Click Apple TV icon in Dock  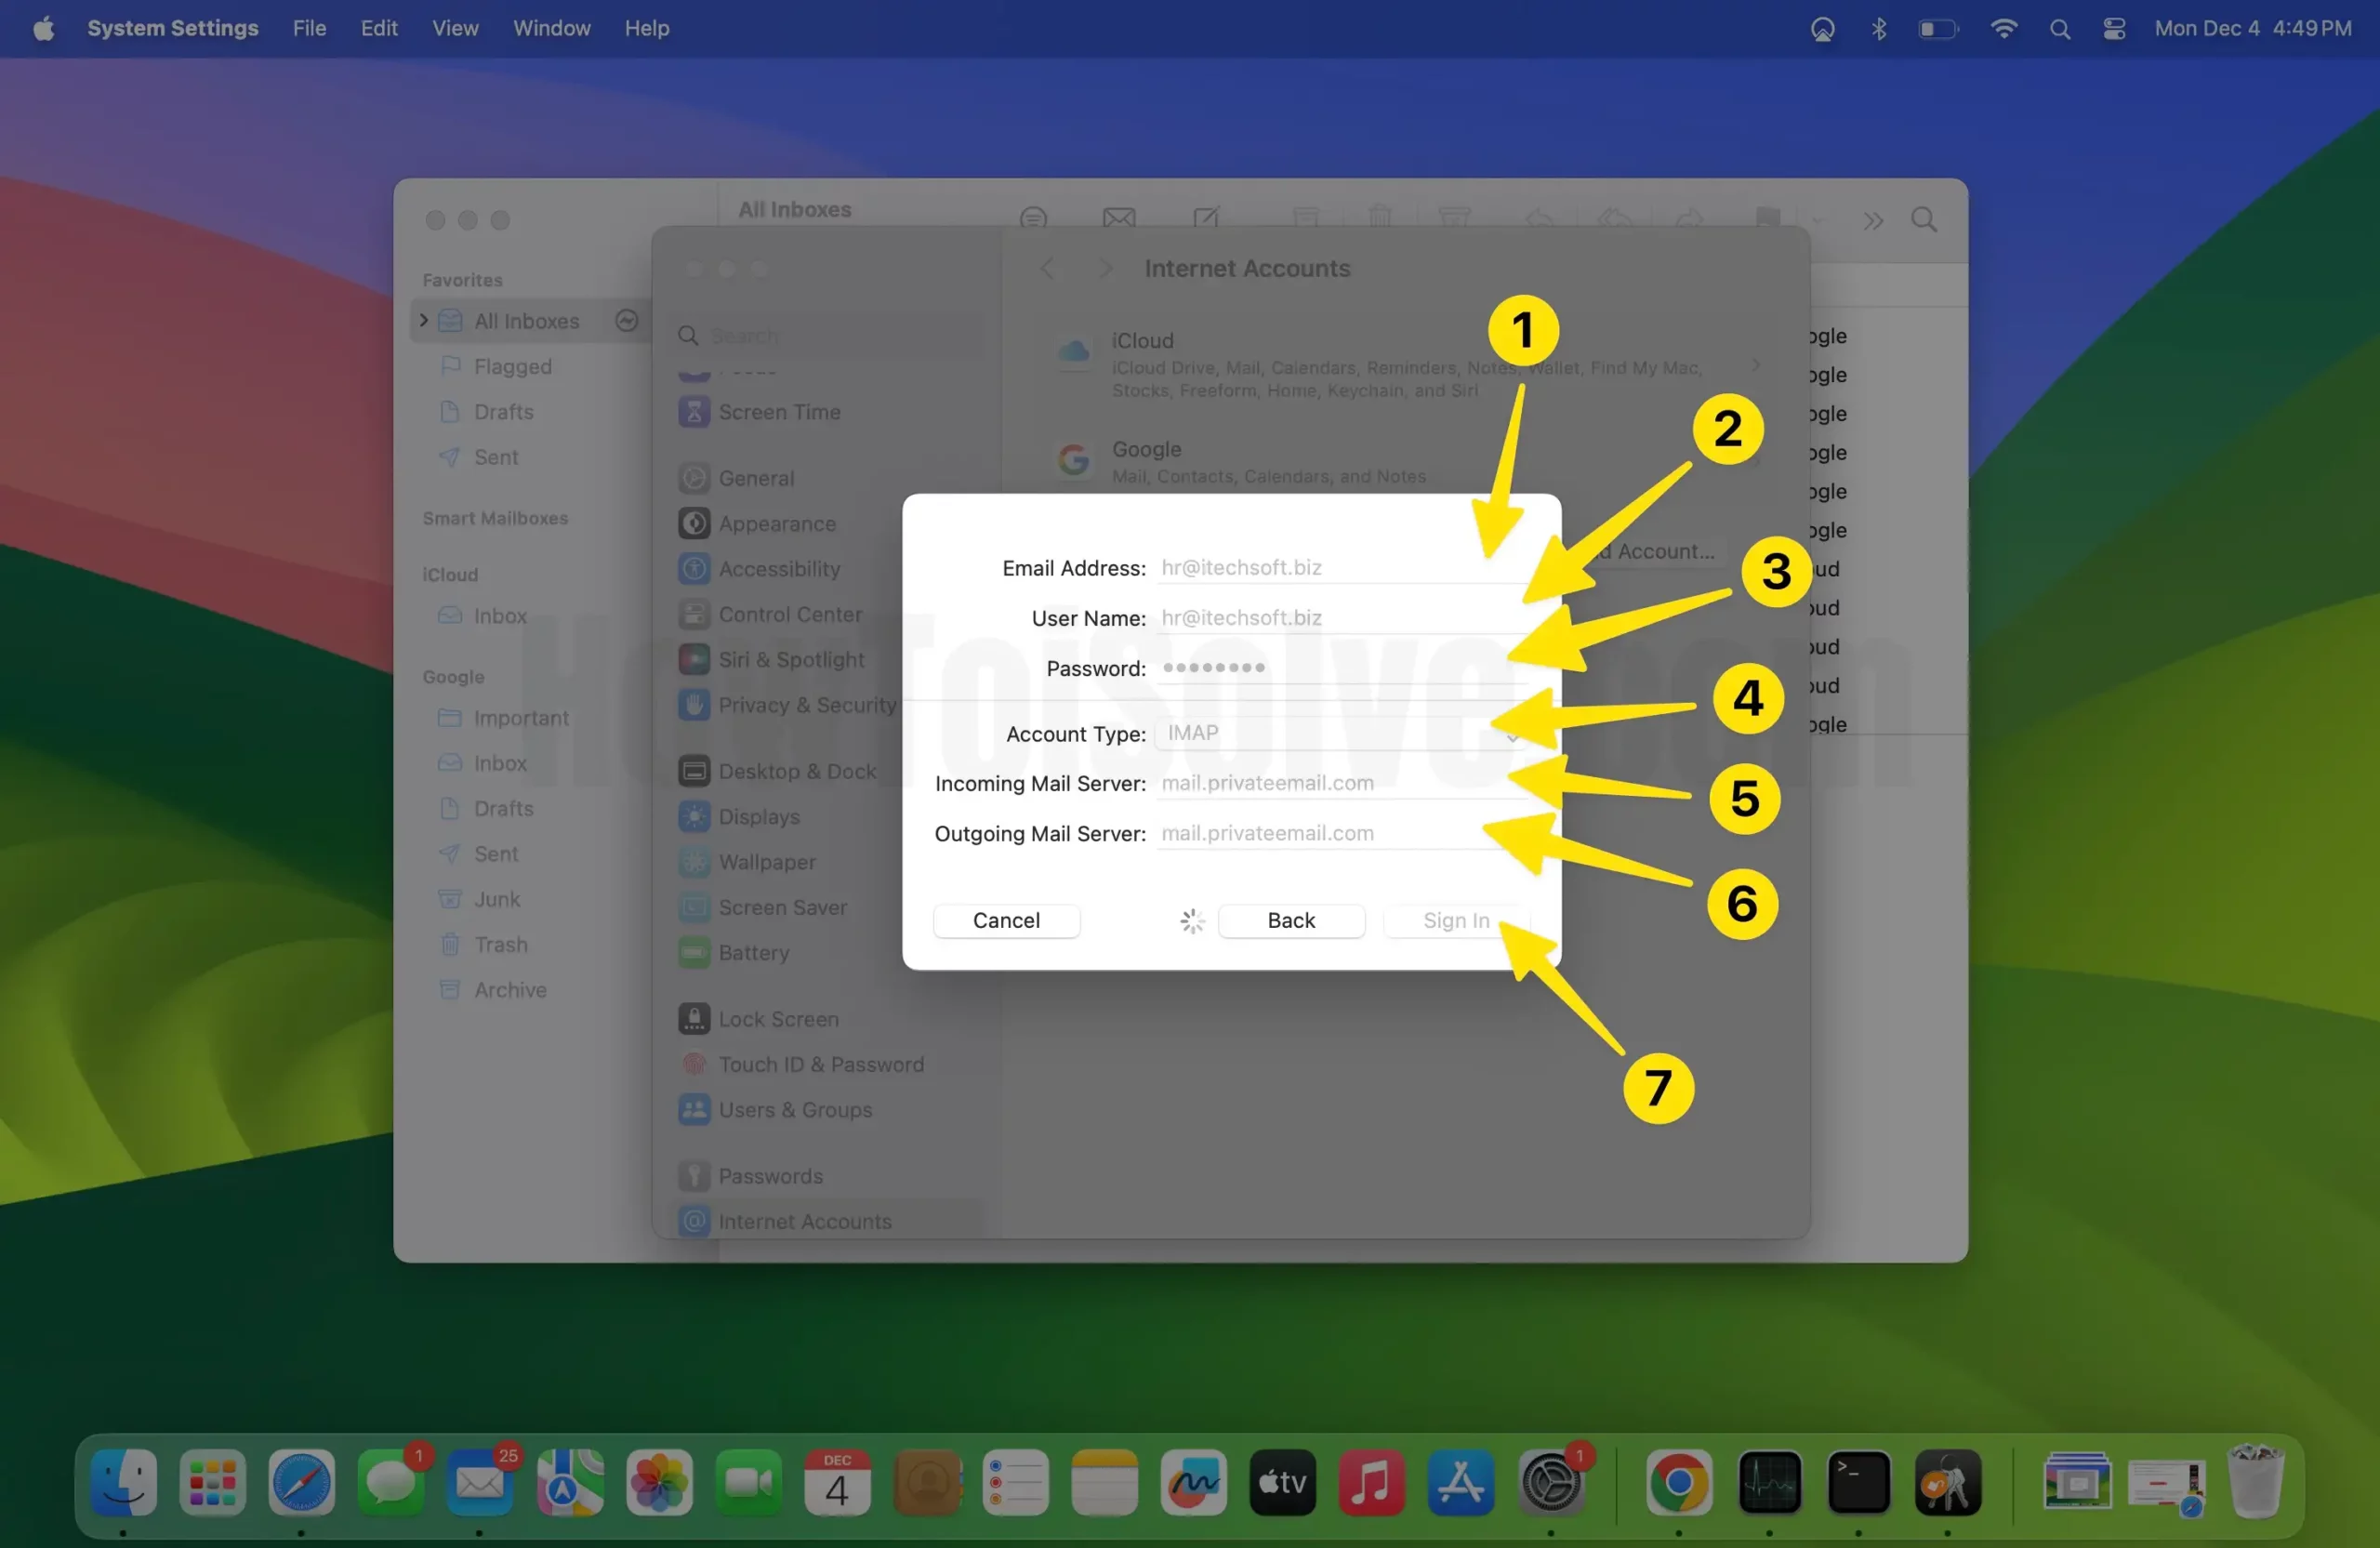pyautogui.click(x=1282, y=1481)
